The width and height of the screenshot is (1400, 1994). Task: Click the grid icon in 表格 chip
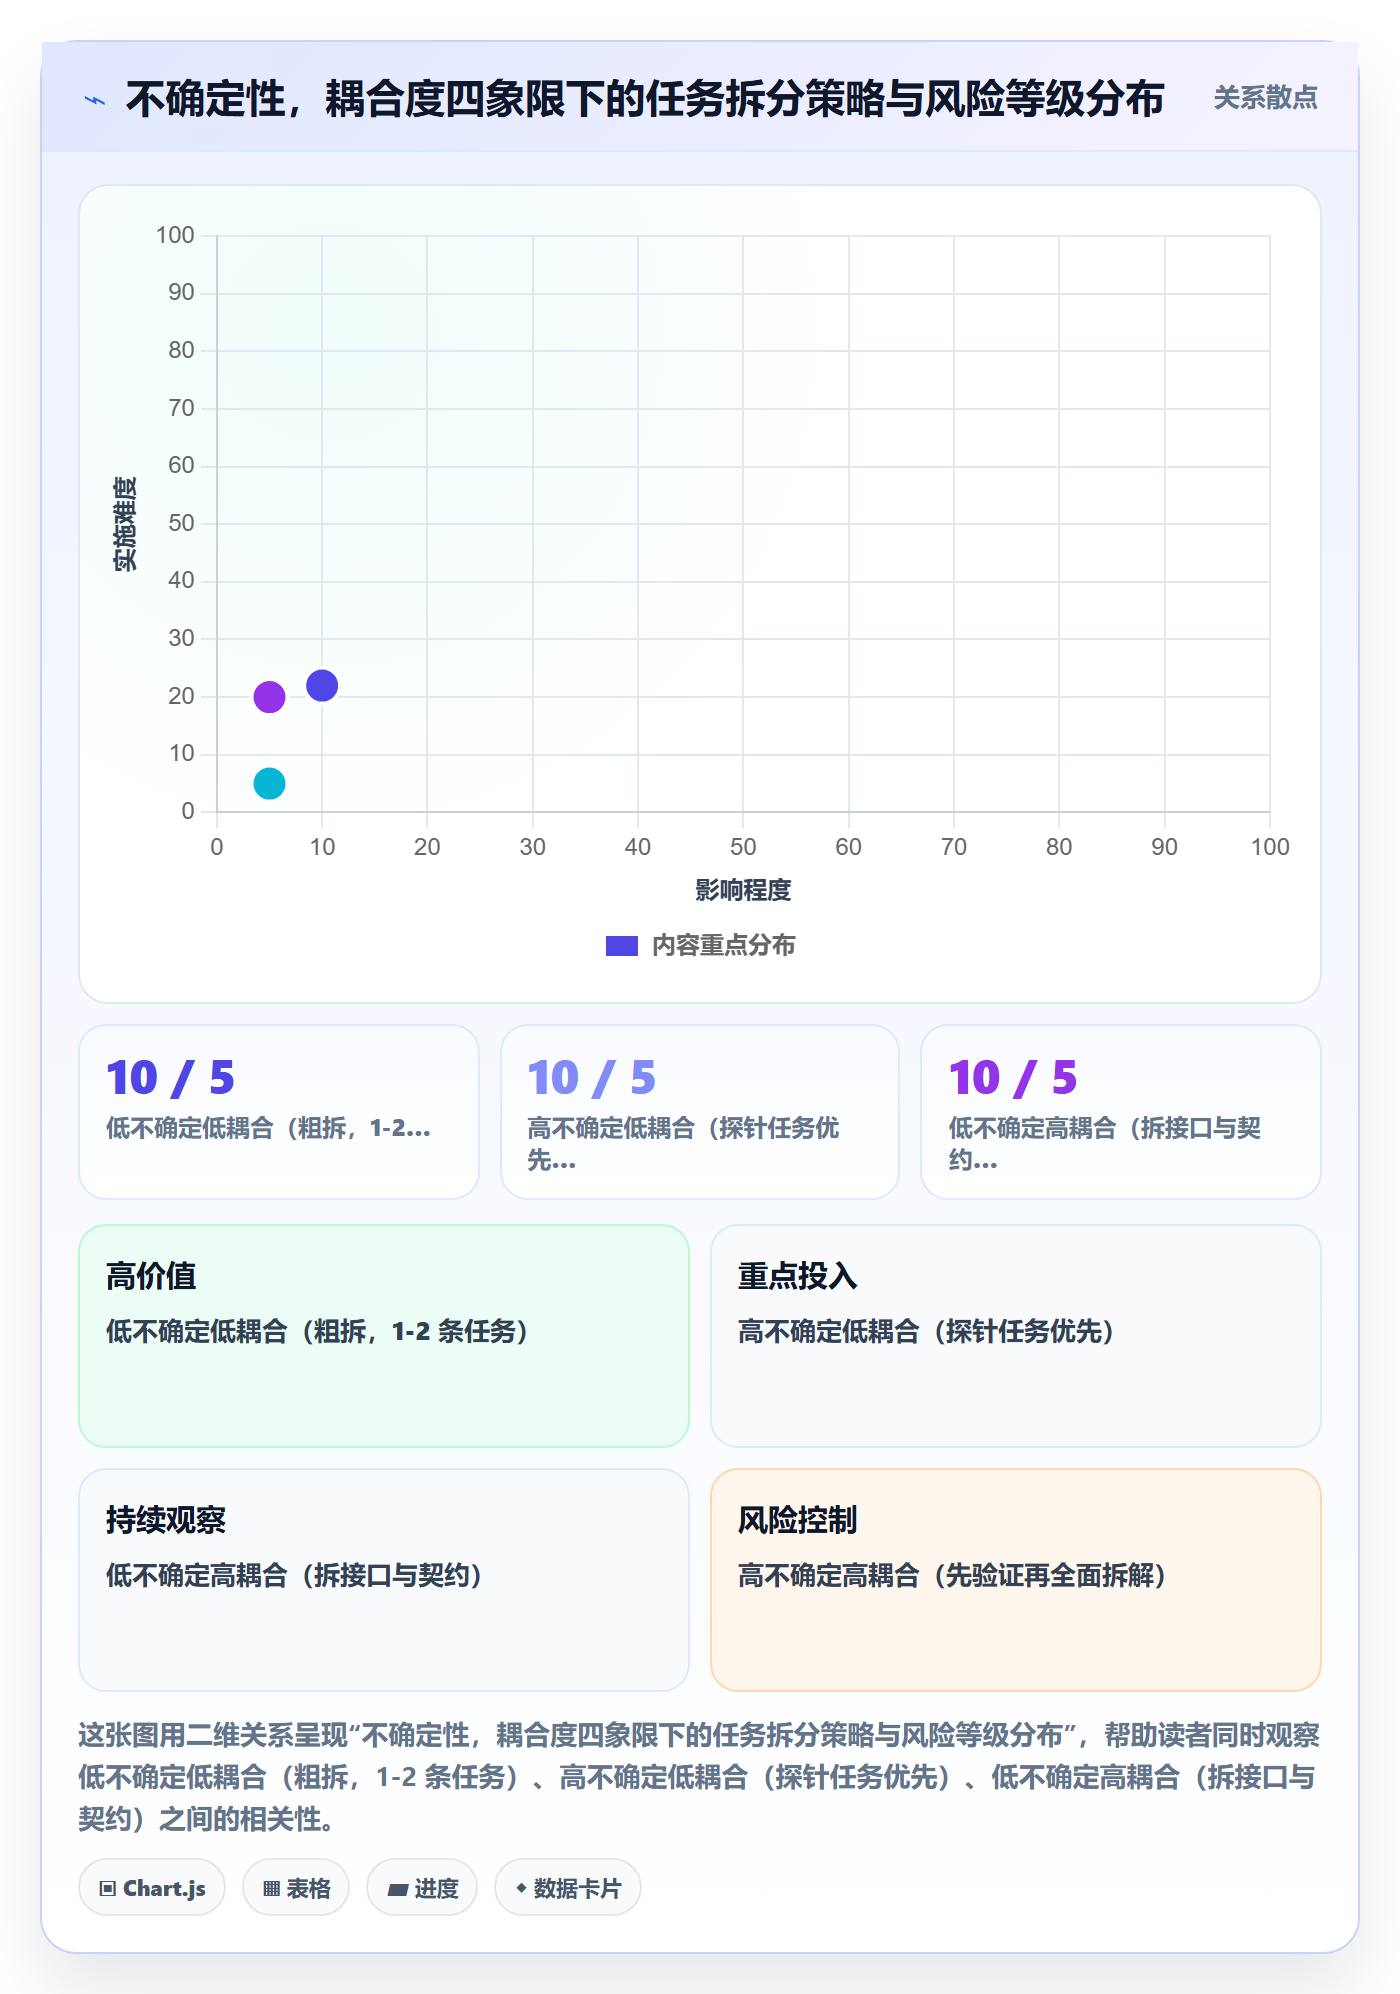point(271,1889)
